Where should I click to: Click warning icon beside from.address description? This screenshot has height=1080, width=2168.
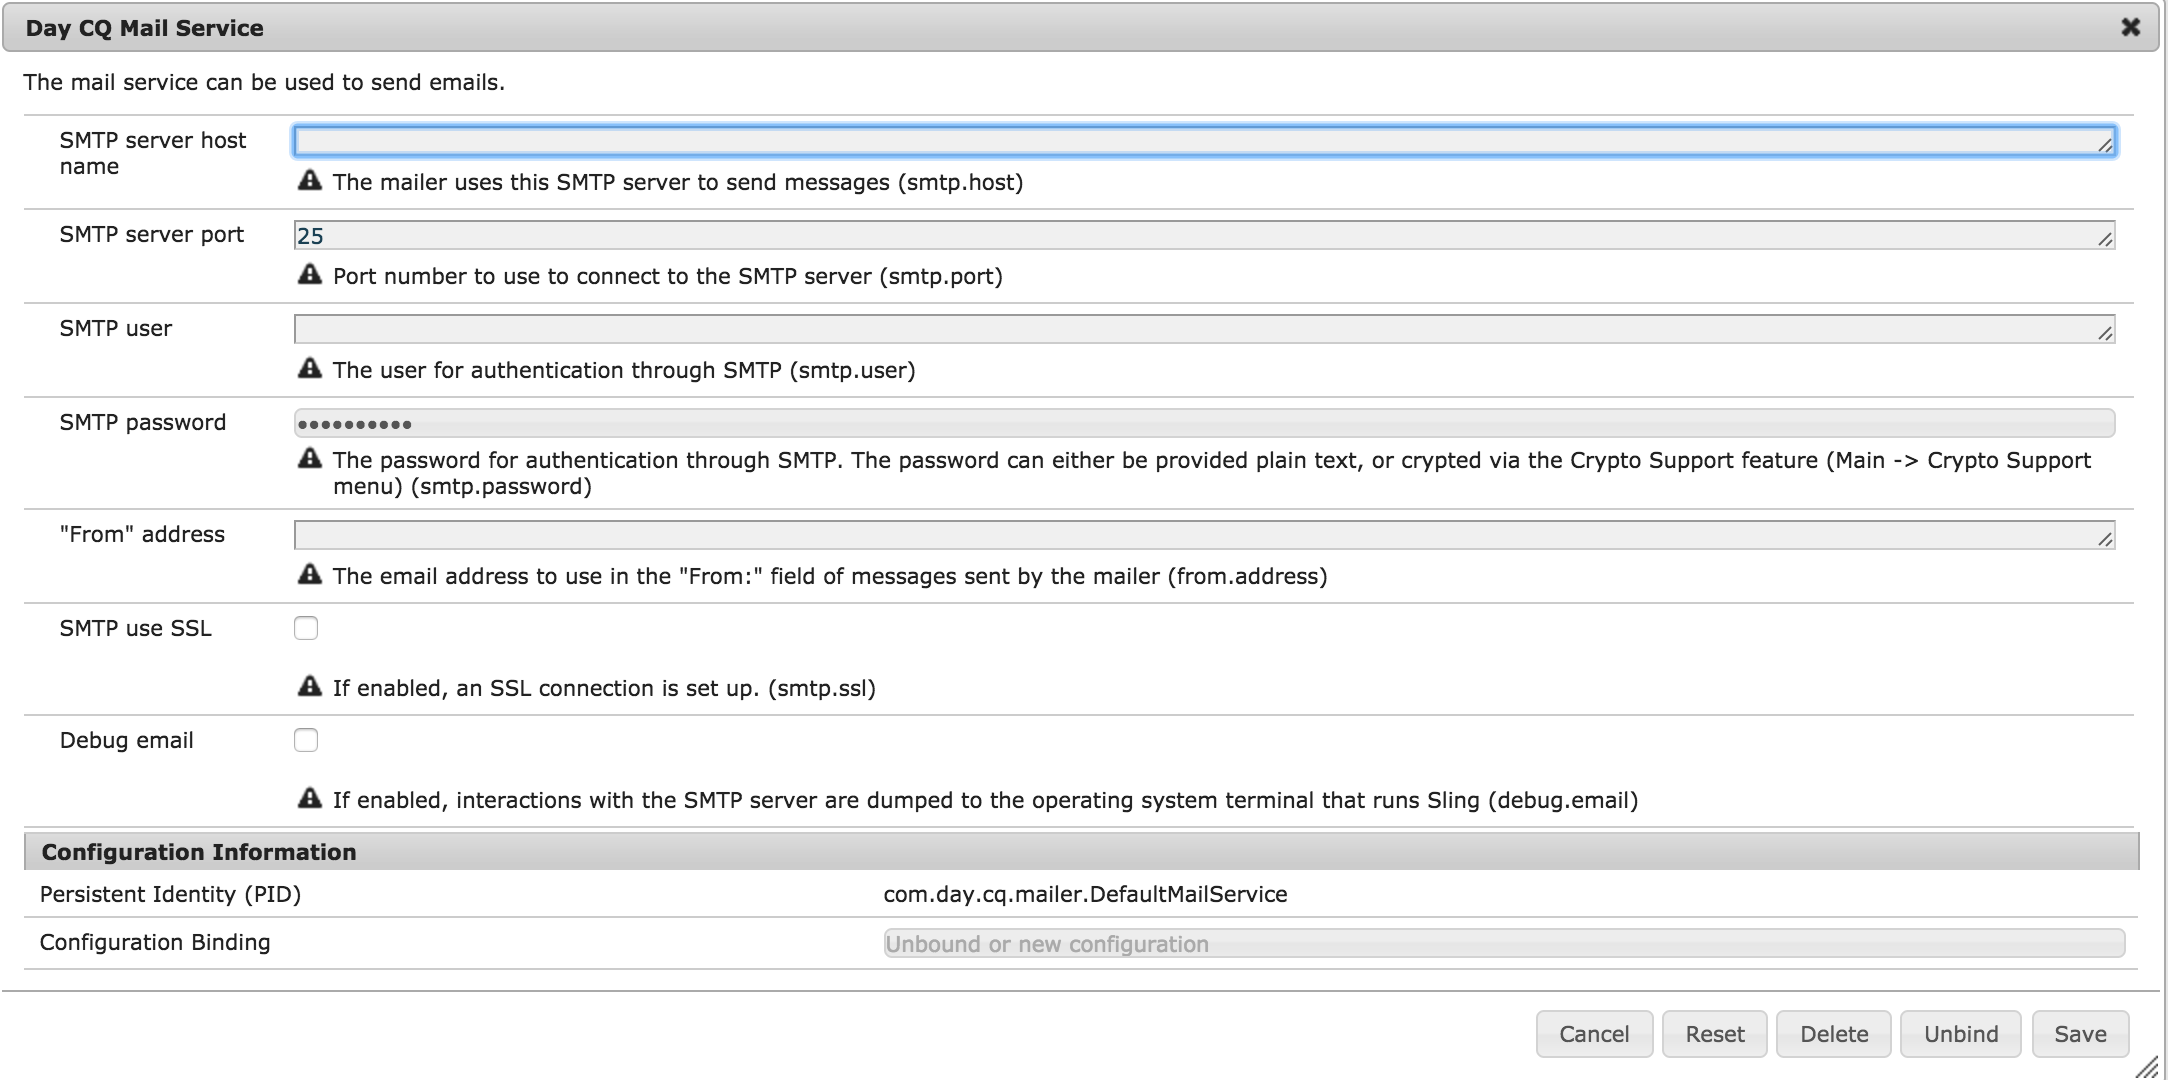[x=310, y=575]
